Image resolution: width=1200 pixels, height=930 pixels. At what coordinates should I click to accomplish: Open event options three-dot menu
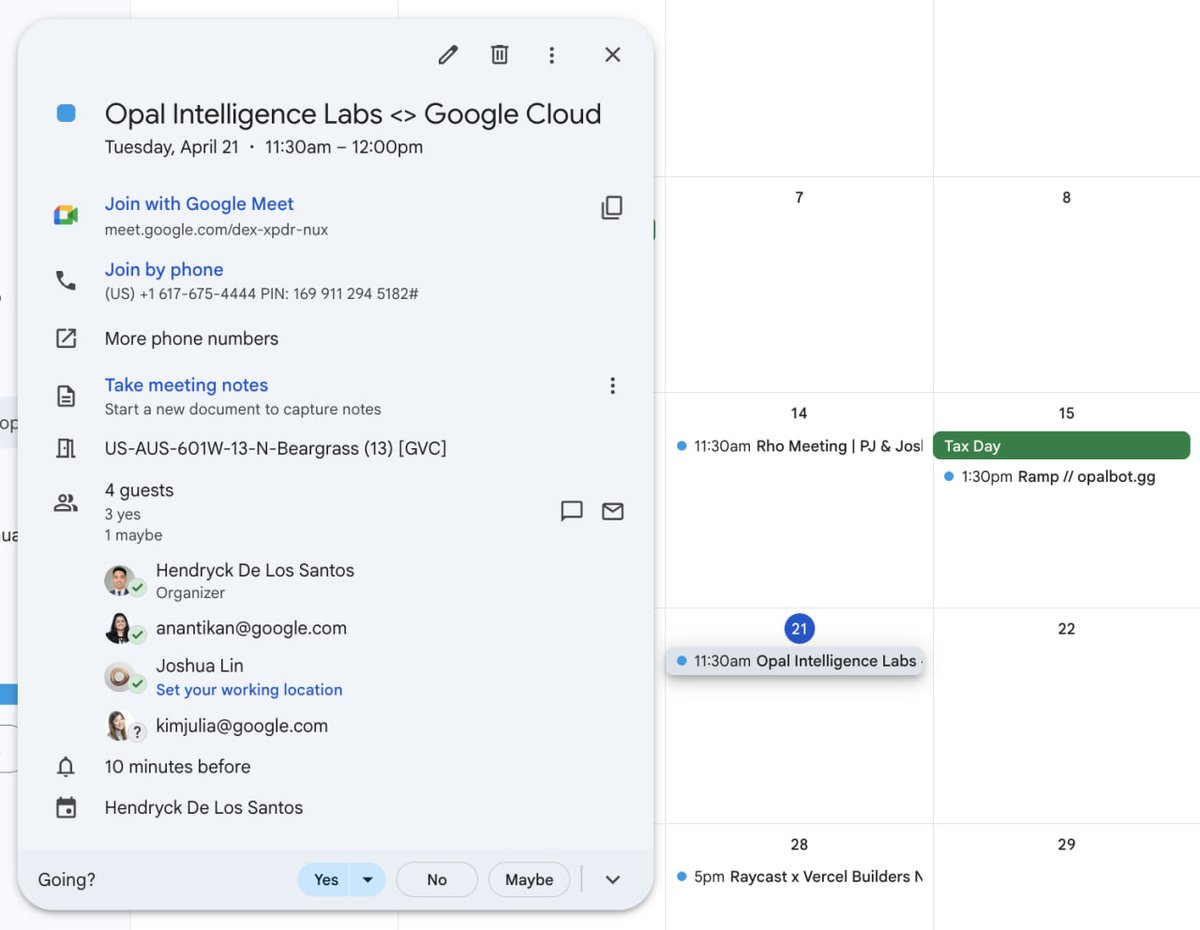click(551, 55)
